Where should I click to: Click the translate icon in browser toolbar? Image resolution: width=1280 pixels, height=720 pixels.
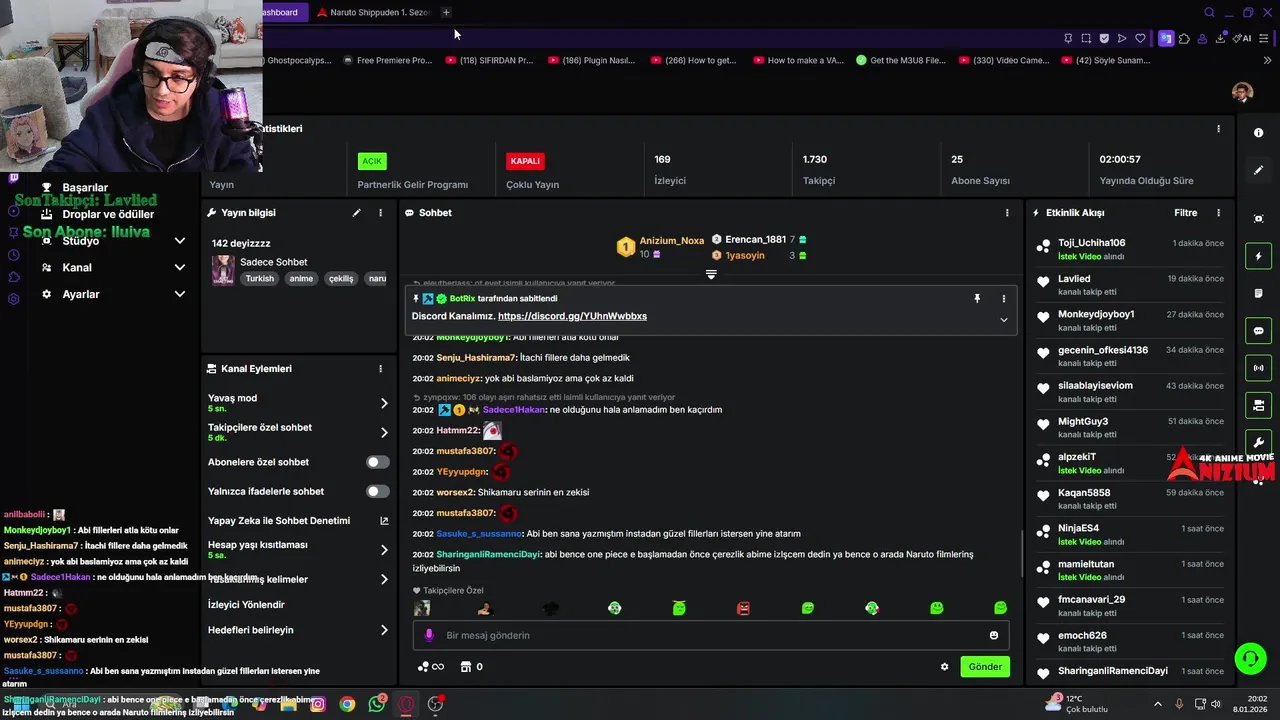point(1165,39)
